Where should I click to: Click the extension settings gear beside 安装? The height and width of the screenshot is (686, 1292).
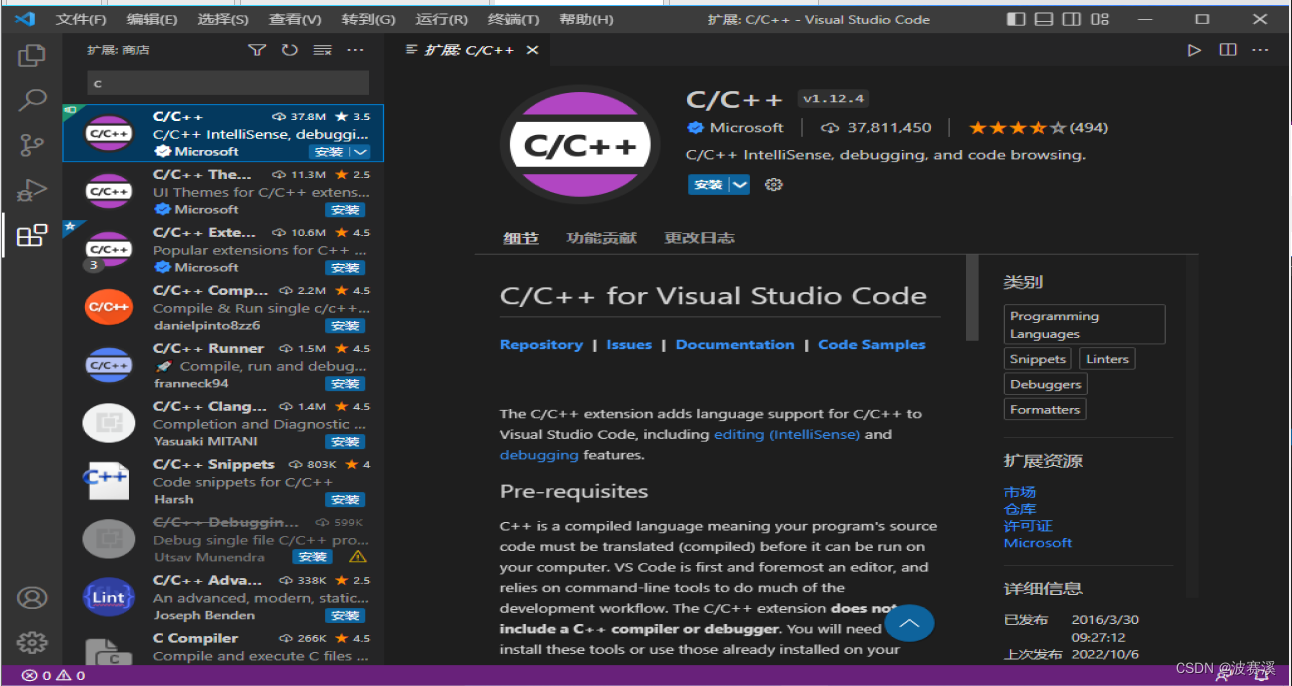pyautogui.click(x=773, y=185)
